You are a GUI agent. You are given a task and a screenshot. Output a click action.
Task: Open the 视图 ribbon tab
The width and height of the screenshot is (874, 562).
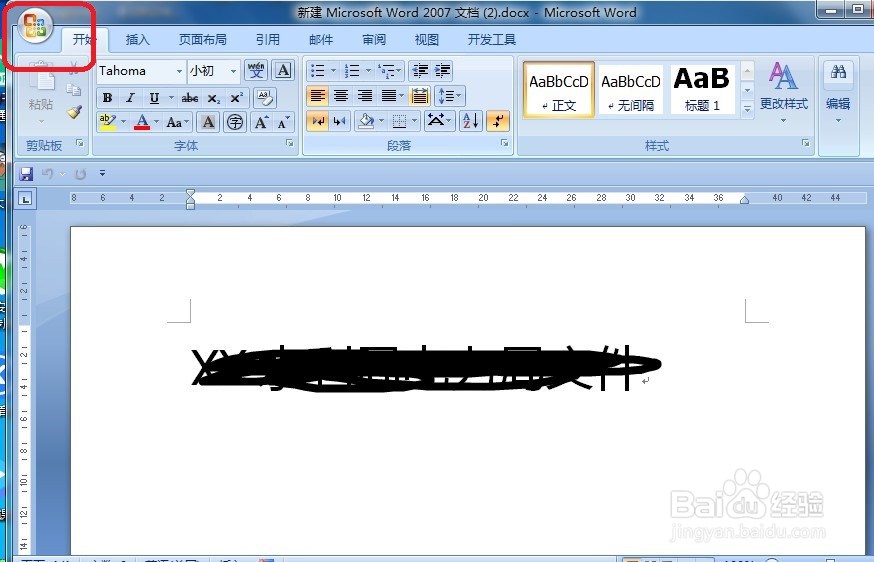[426, 40]
